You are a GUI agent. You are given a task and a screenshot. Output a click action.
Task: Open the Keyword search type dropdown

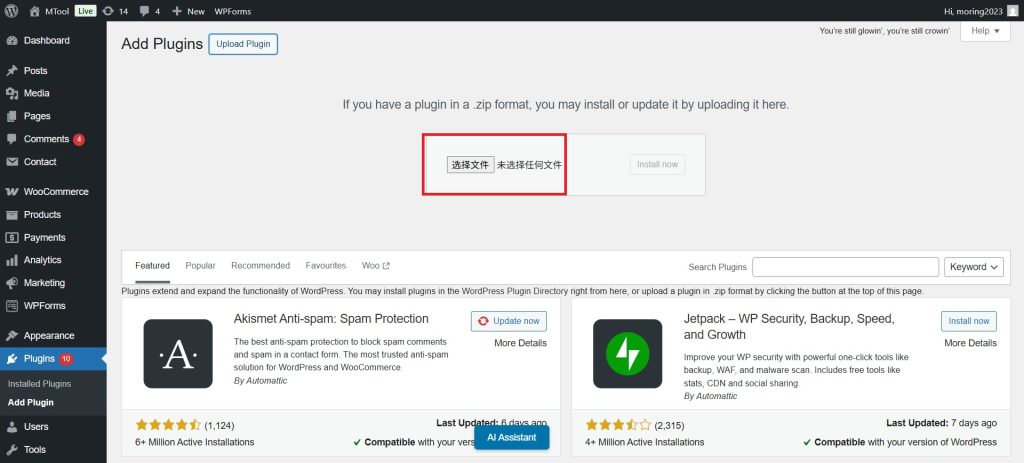click(x=973, y=266)
